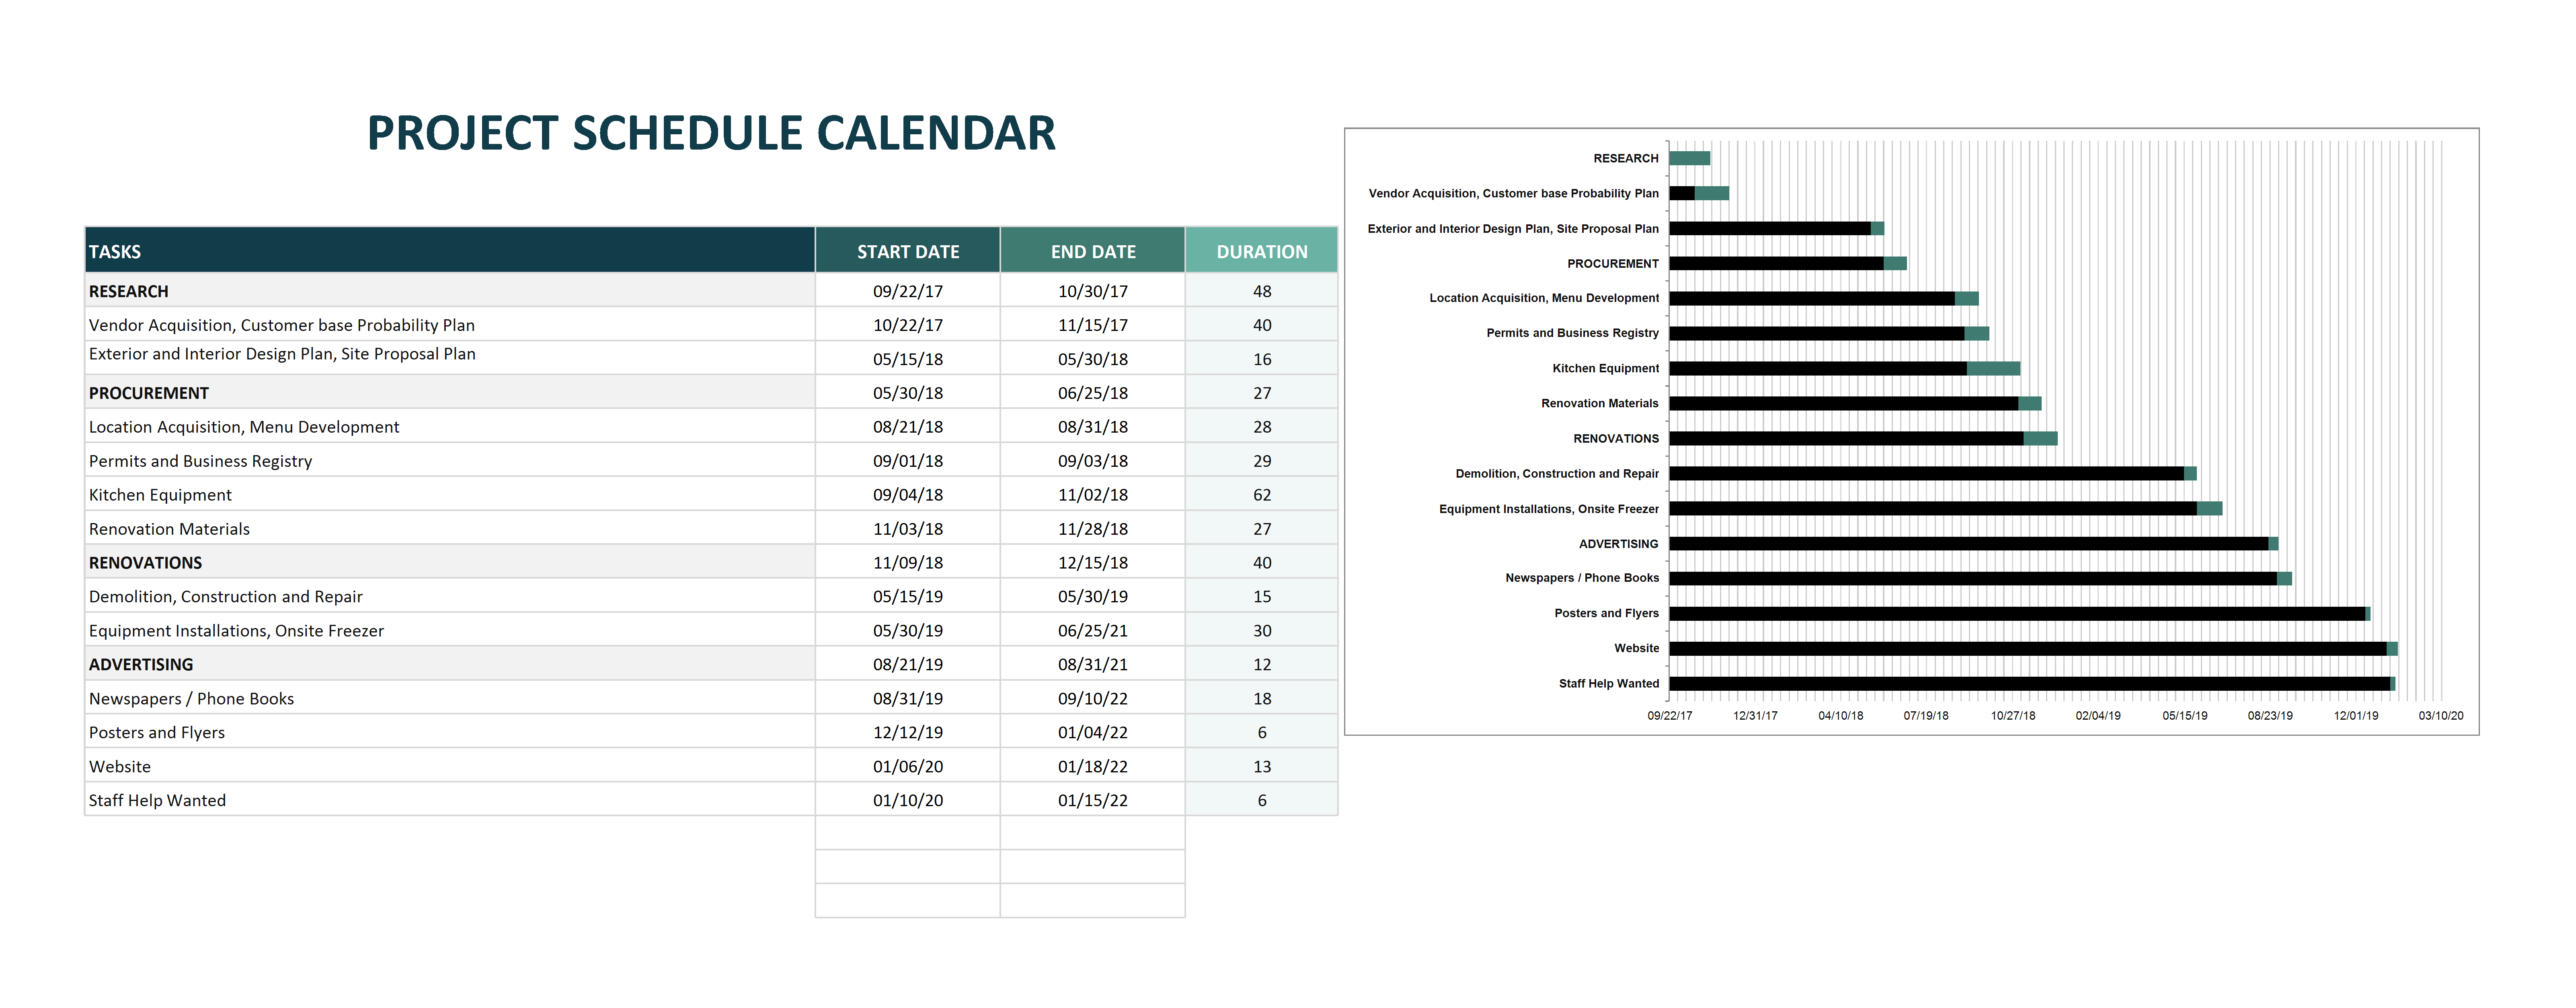Screen dimensions: 2576x1008
Task: Click the first empty end date cell below Staff Help Wanted
Action: pyautogui.click(x=1092, y=833)
